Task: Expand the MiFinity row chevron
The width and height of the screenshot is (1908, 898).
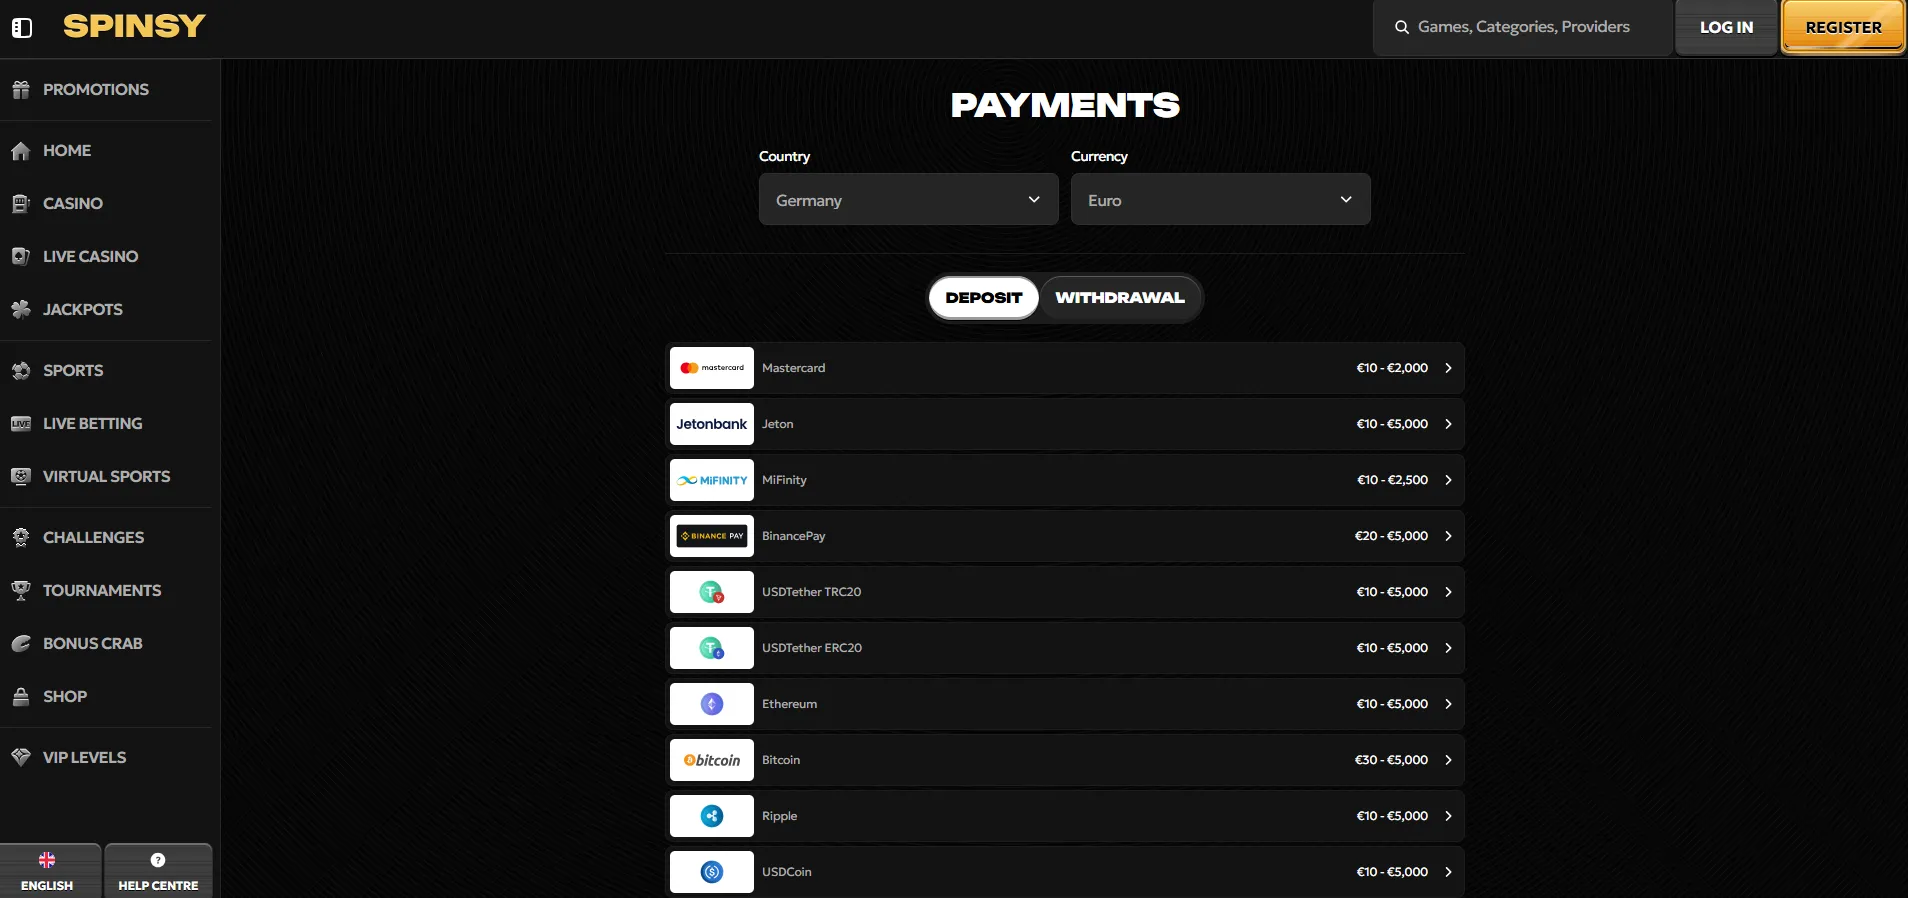Action: pyautogui.click(x=1448, y=480)
